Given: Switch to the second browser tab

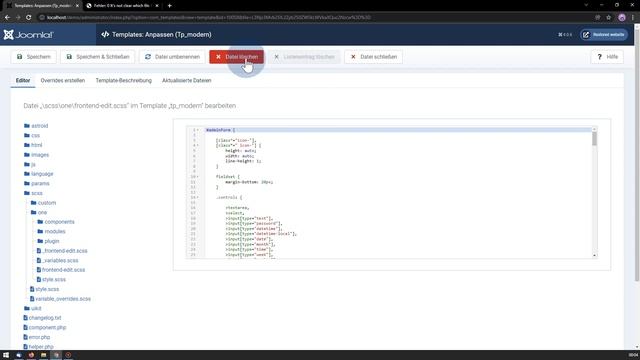Looking at the screenshot, I should (x=122, y=6).
